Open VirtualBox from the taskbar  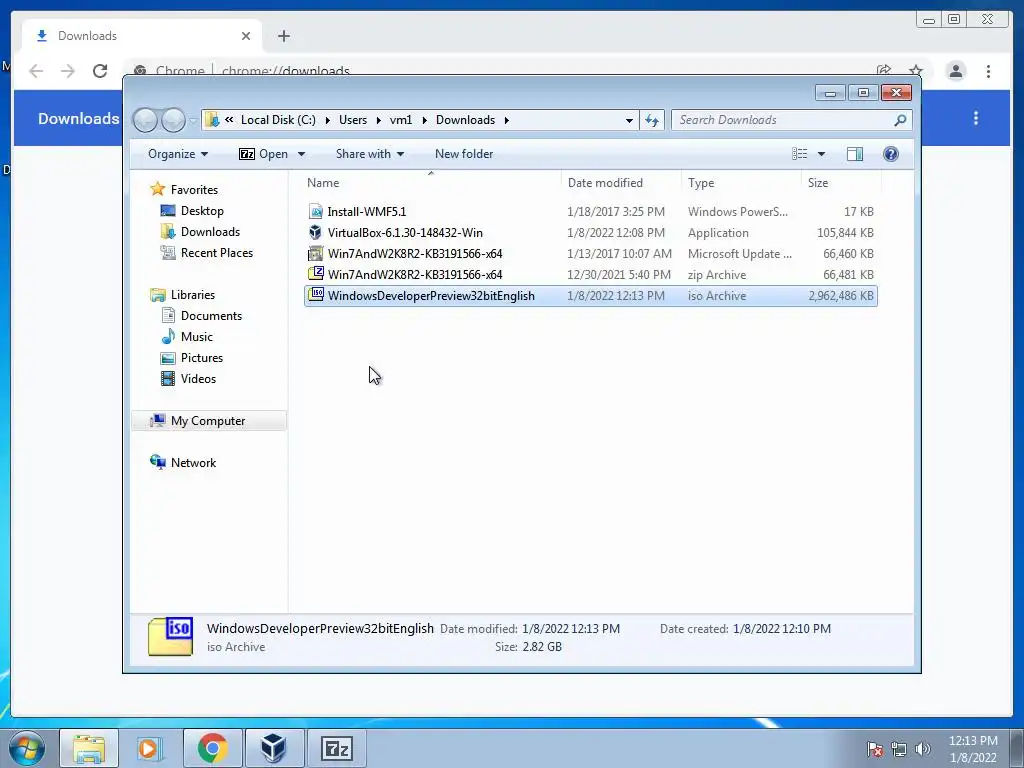point(274,749)
